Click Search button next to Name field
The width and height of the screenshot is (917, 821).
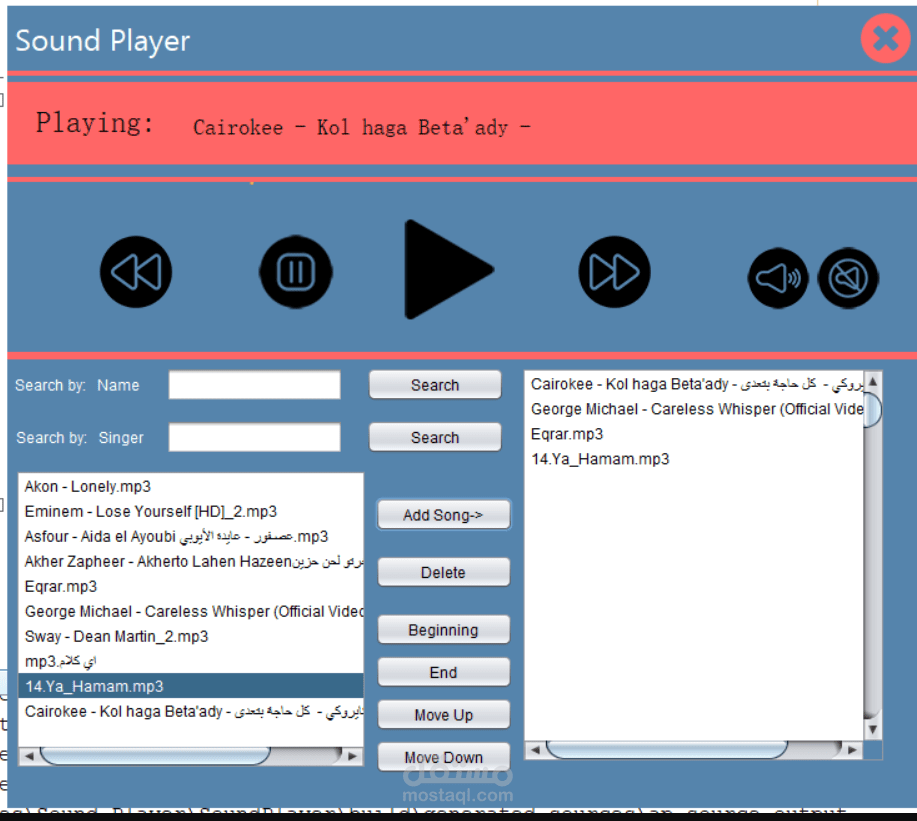(435, 385)
